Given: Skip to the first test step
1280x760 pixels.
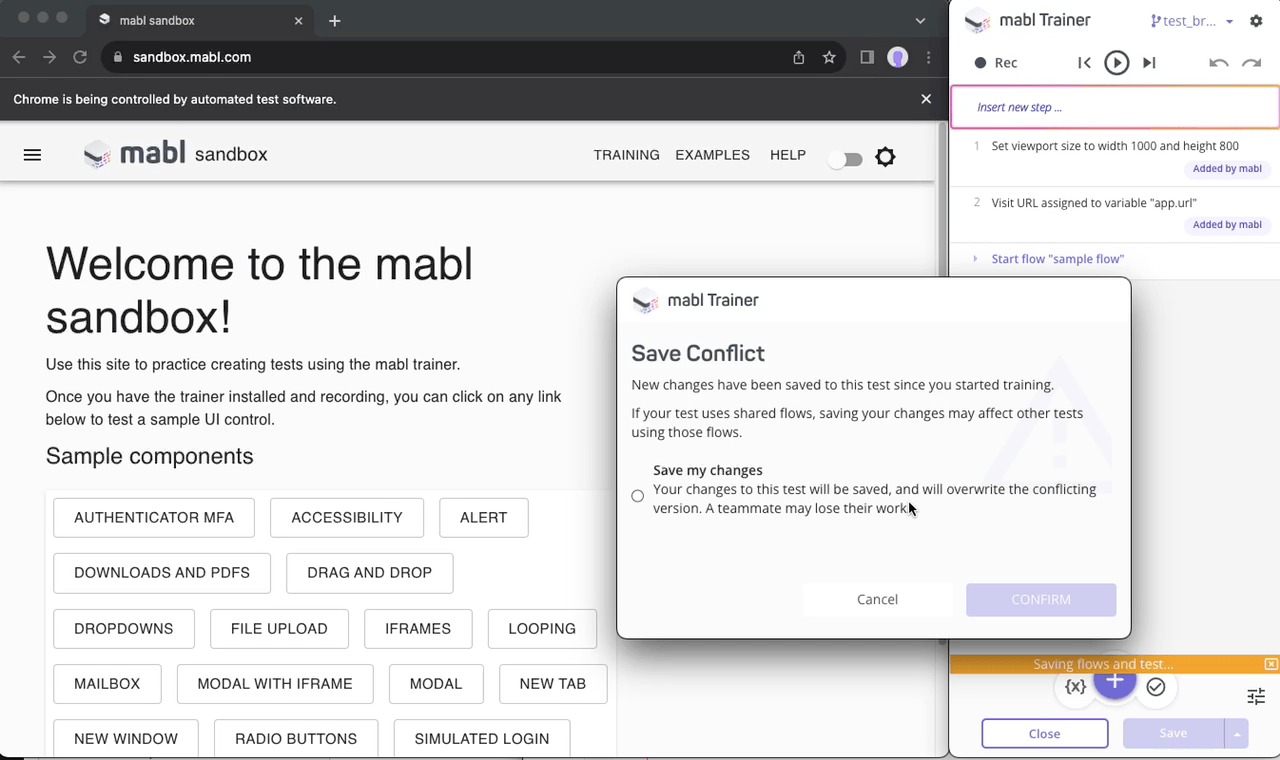Looking at the screenshot, I should (x=1084, y=63).
